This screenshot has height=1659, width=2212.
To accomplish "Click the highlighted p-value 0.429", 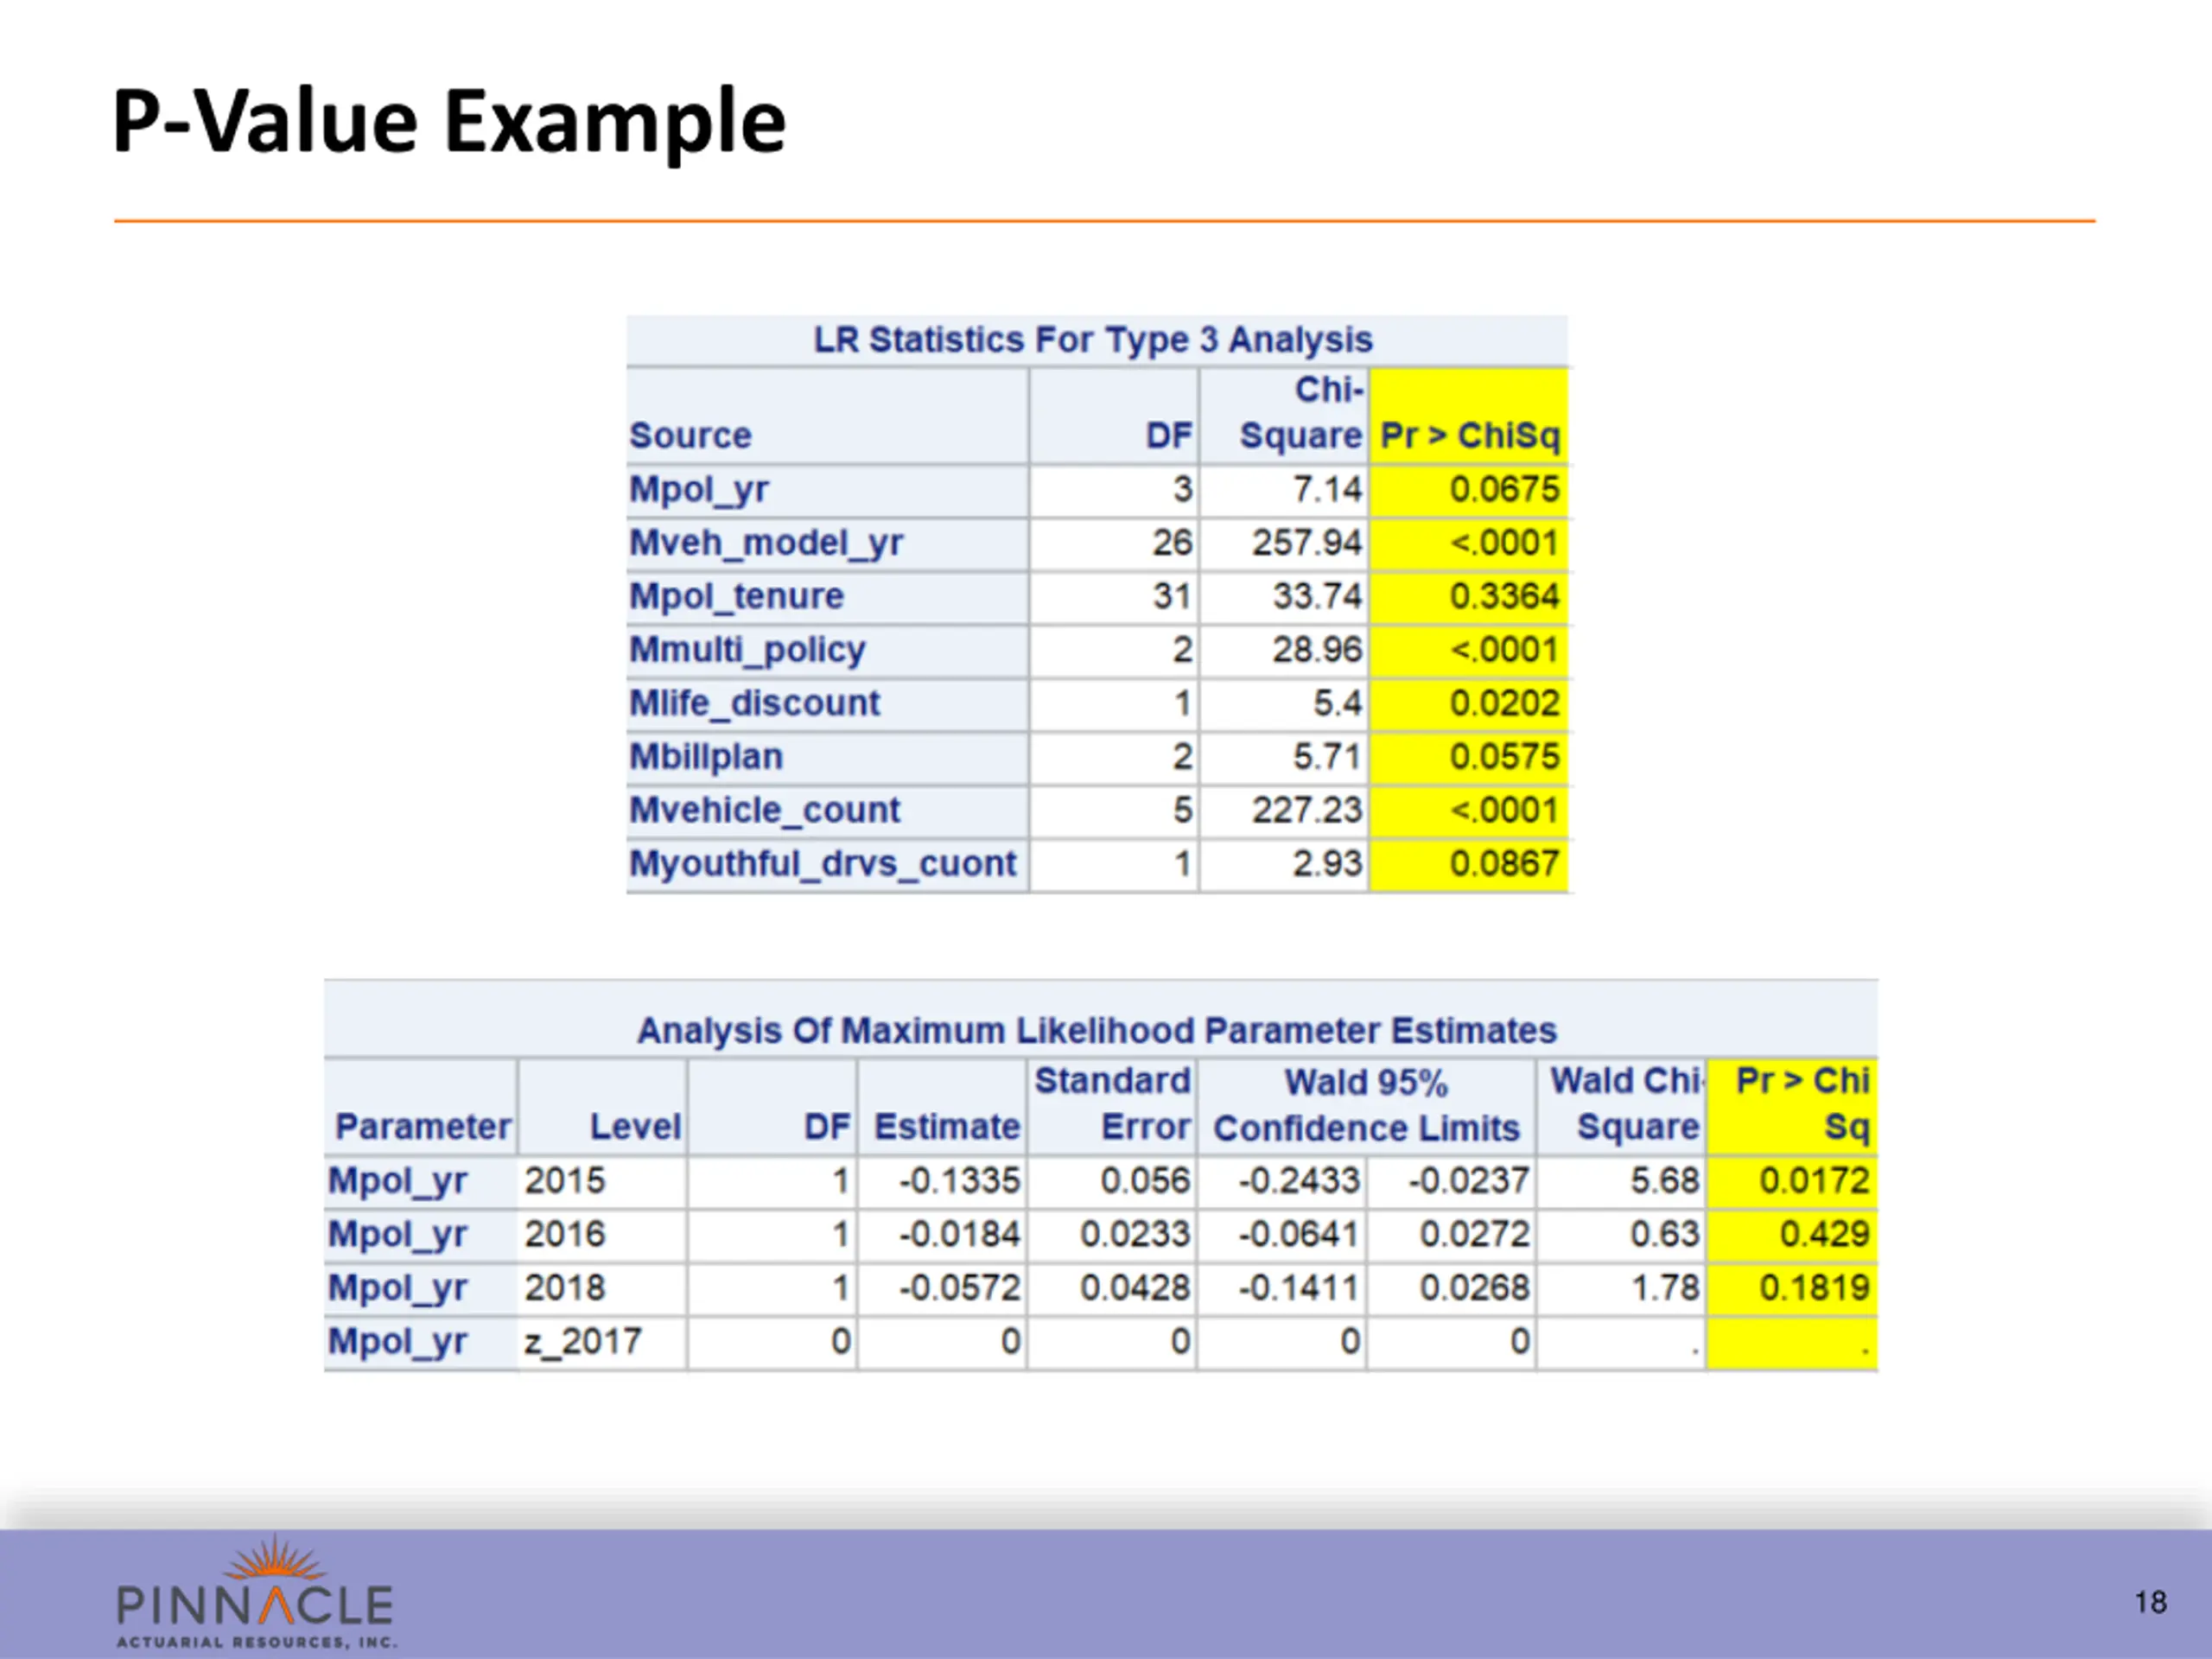I will coord(1824,1234).
